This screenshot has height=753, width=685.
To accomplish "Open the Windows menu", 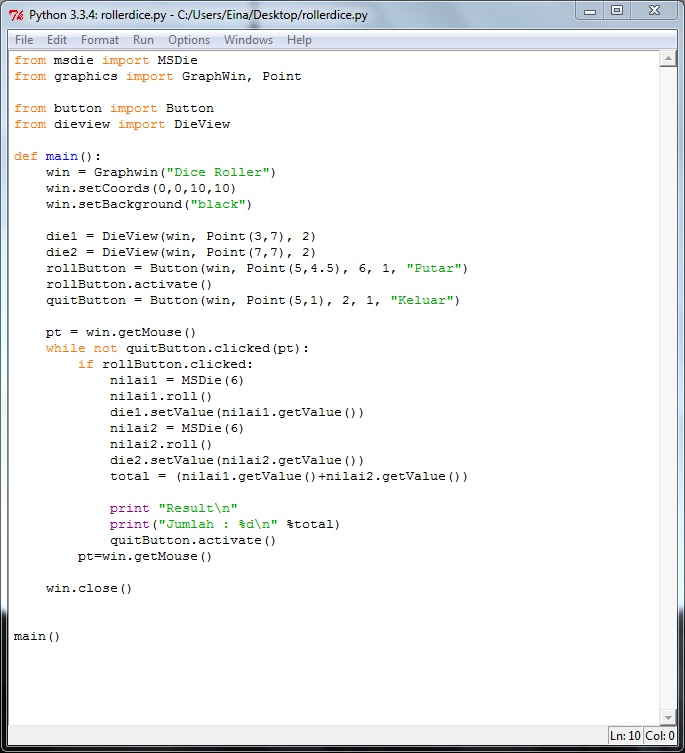I will click(248, 40).
